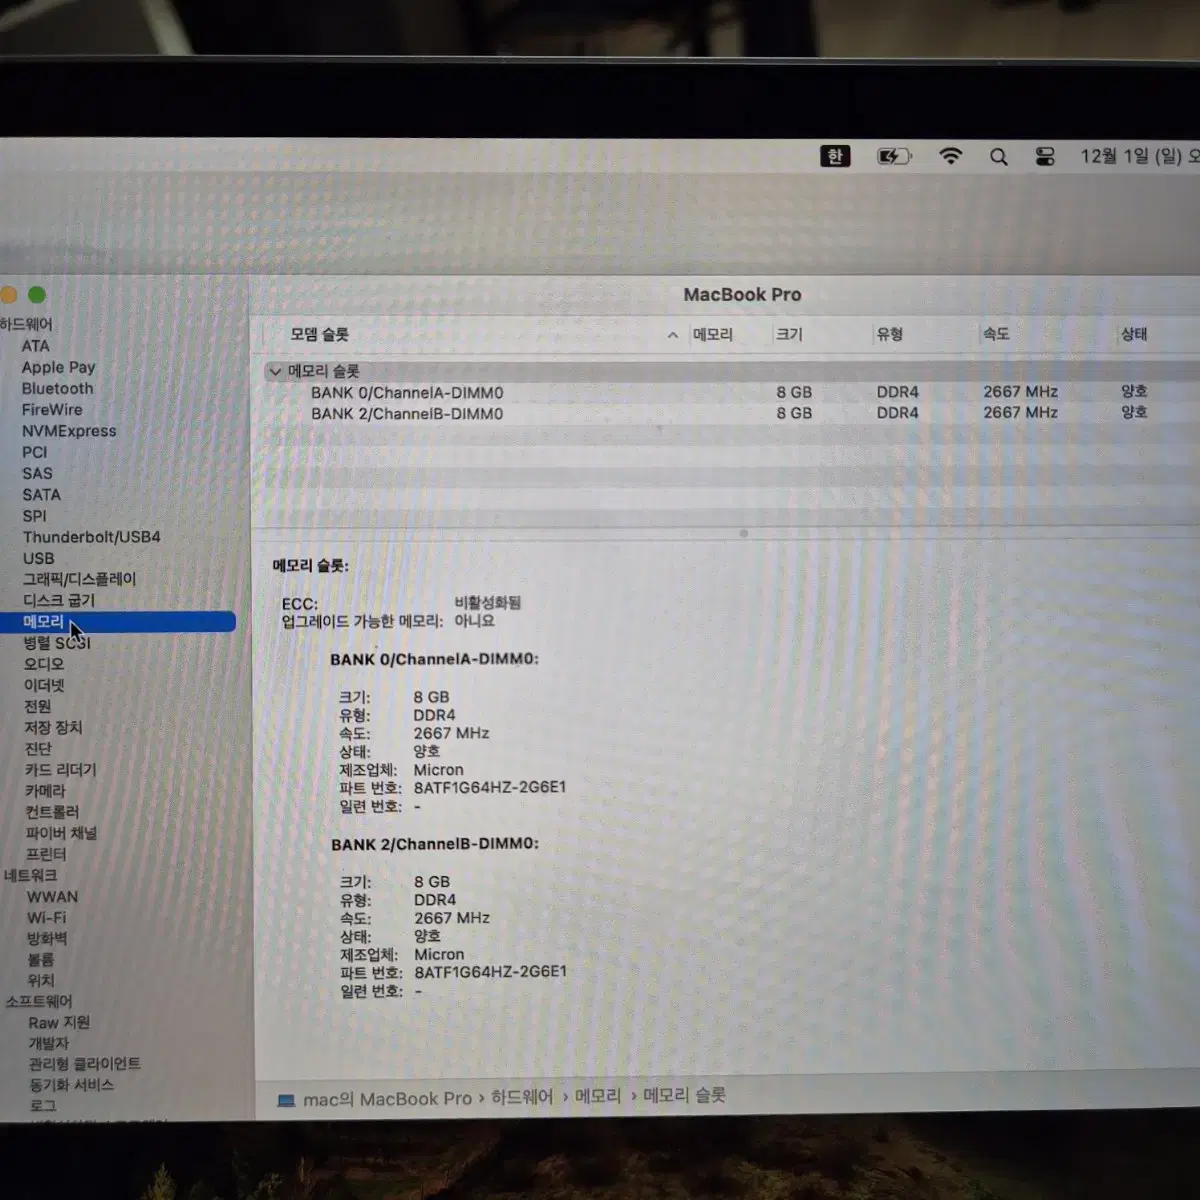Select SAS in the sidebar
Viewport: 1200px width, 1200px height.
click(x=37, y=473)
